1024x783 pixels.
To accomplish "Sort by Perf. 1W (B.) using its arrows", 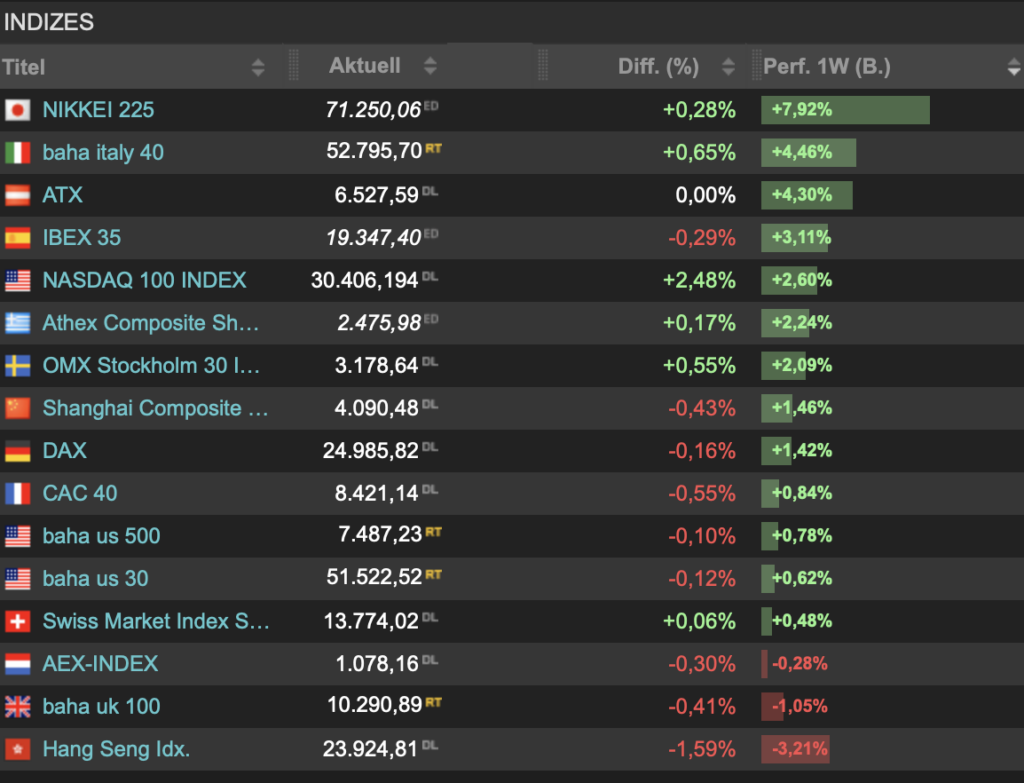I will point(1014,67).
